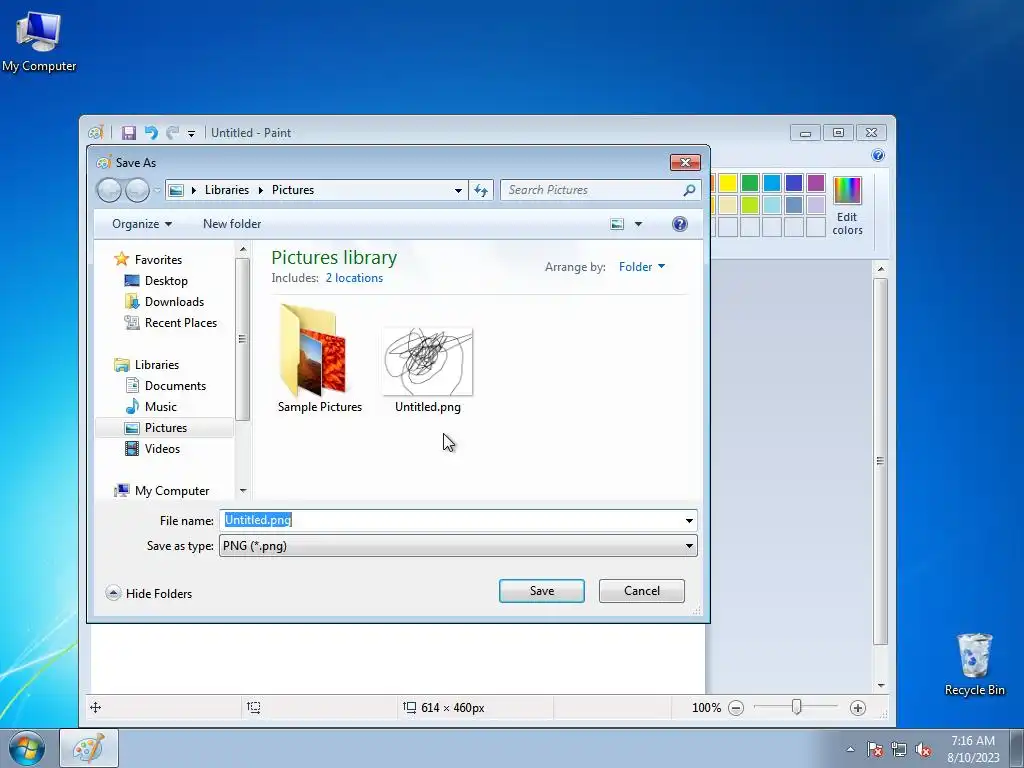Click the Paint application menu icon
Screen dimensions: 1024x768
point(96,133)
